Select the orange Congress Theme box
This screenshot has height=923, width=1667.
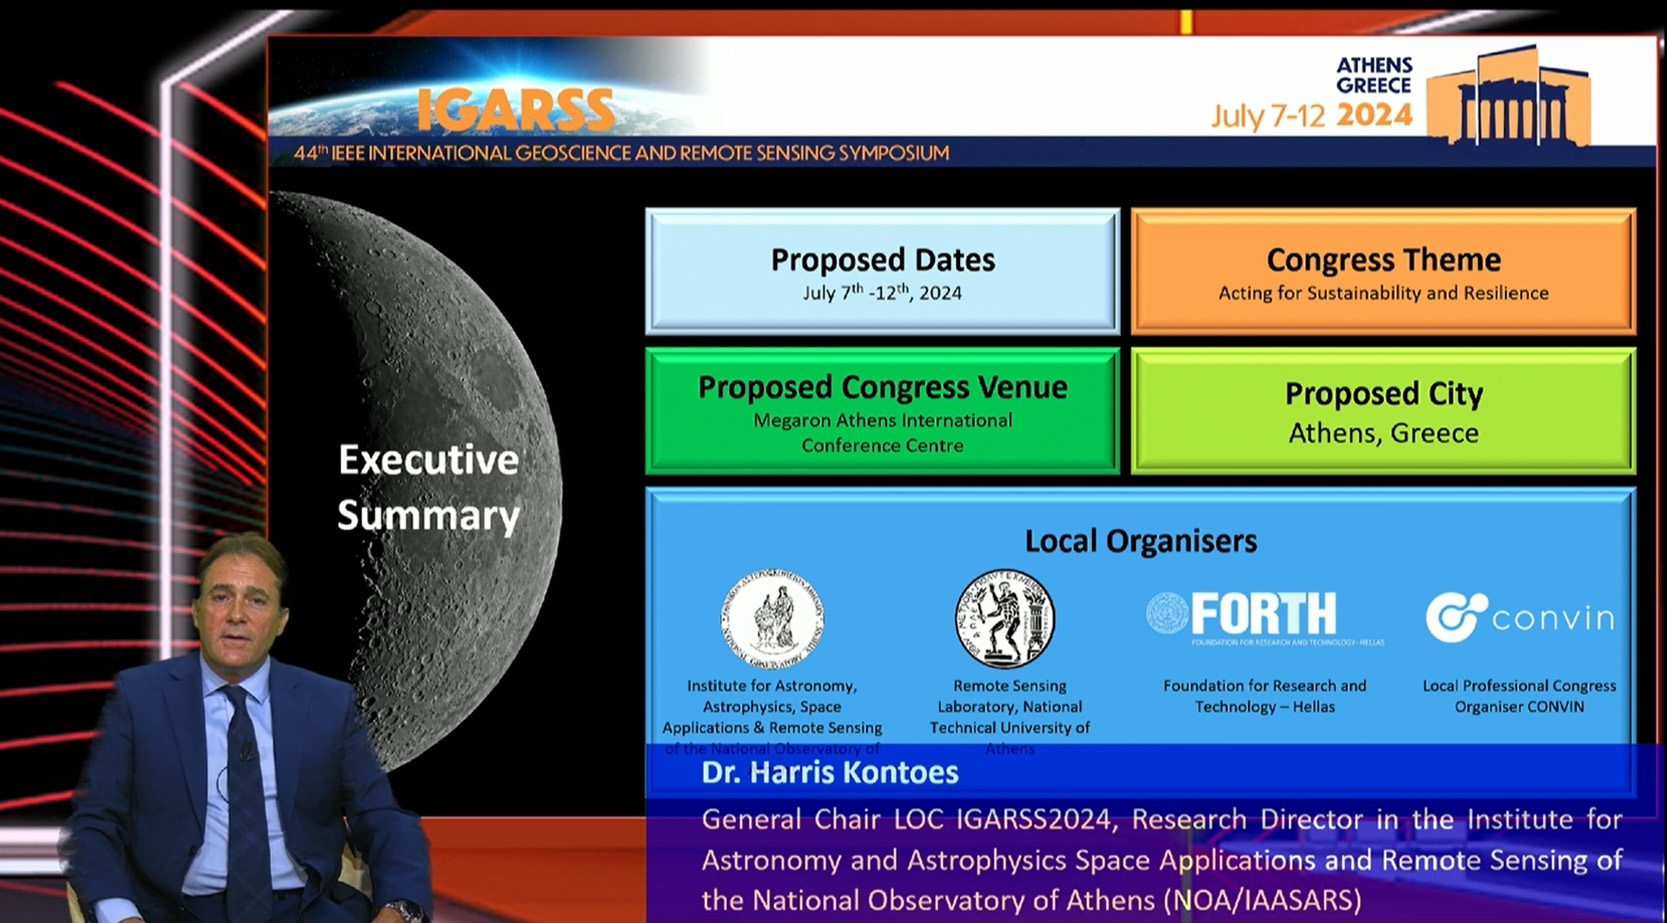point(1383,272)
